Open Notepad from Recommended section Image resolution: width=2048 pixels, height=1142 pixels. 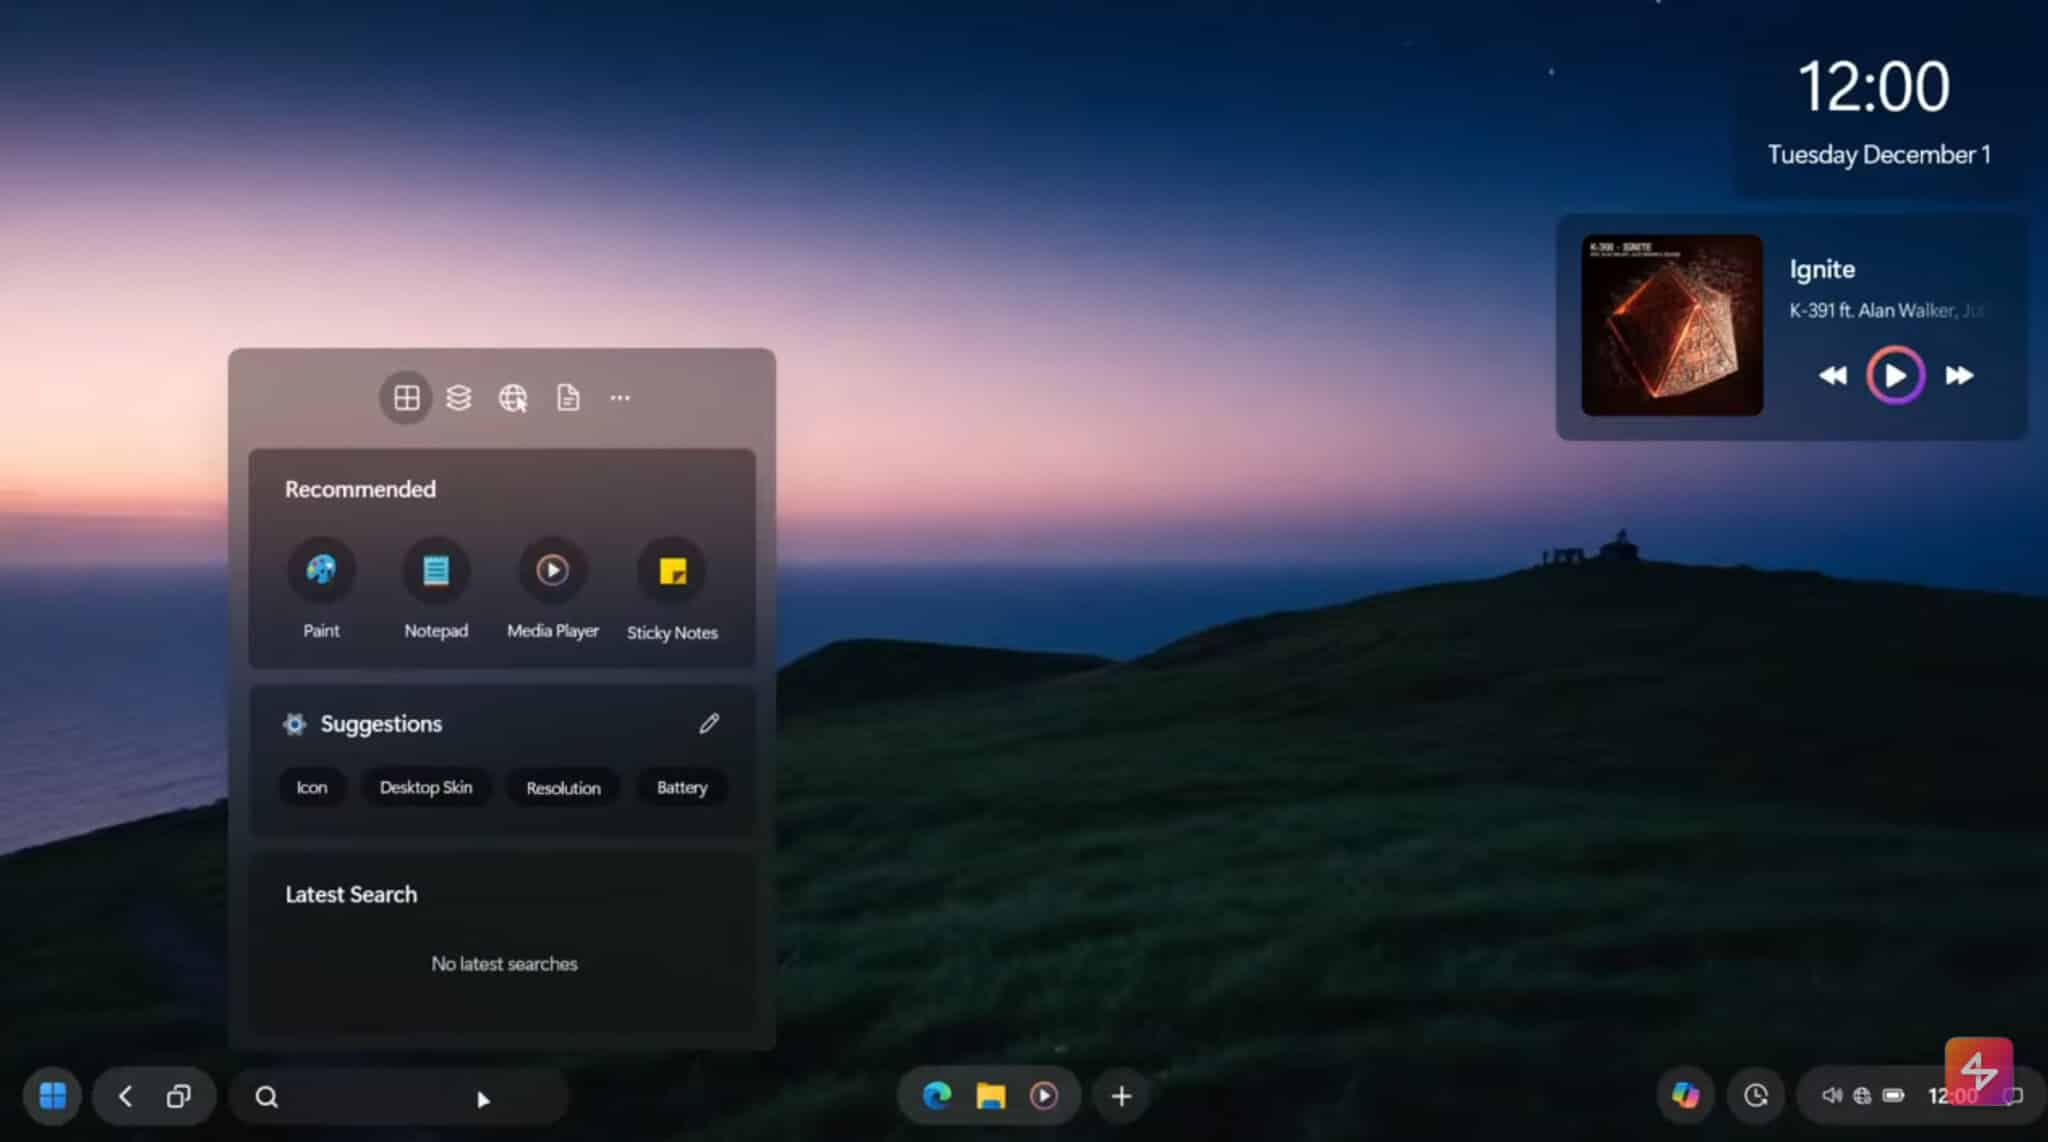[x=436, y=569]
